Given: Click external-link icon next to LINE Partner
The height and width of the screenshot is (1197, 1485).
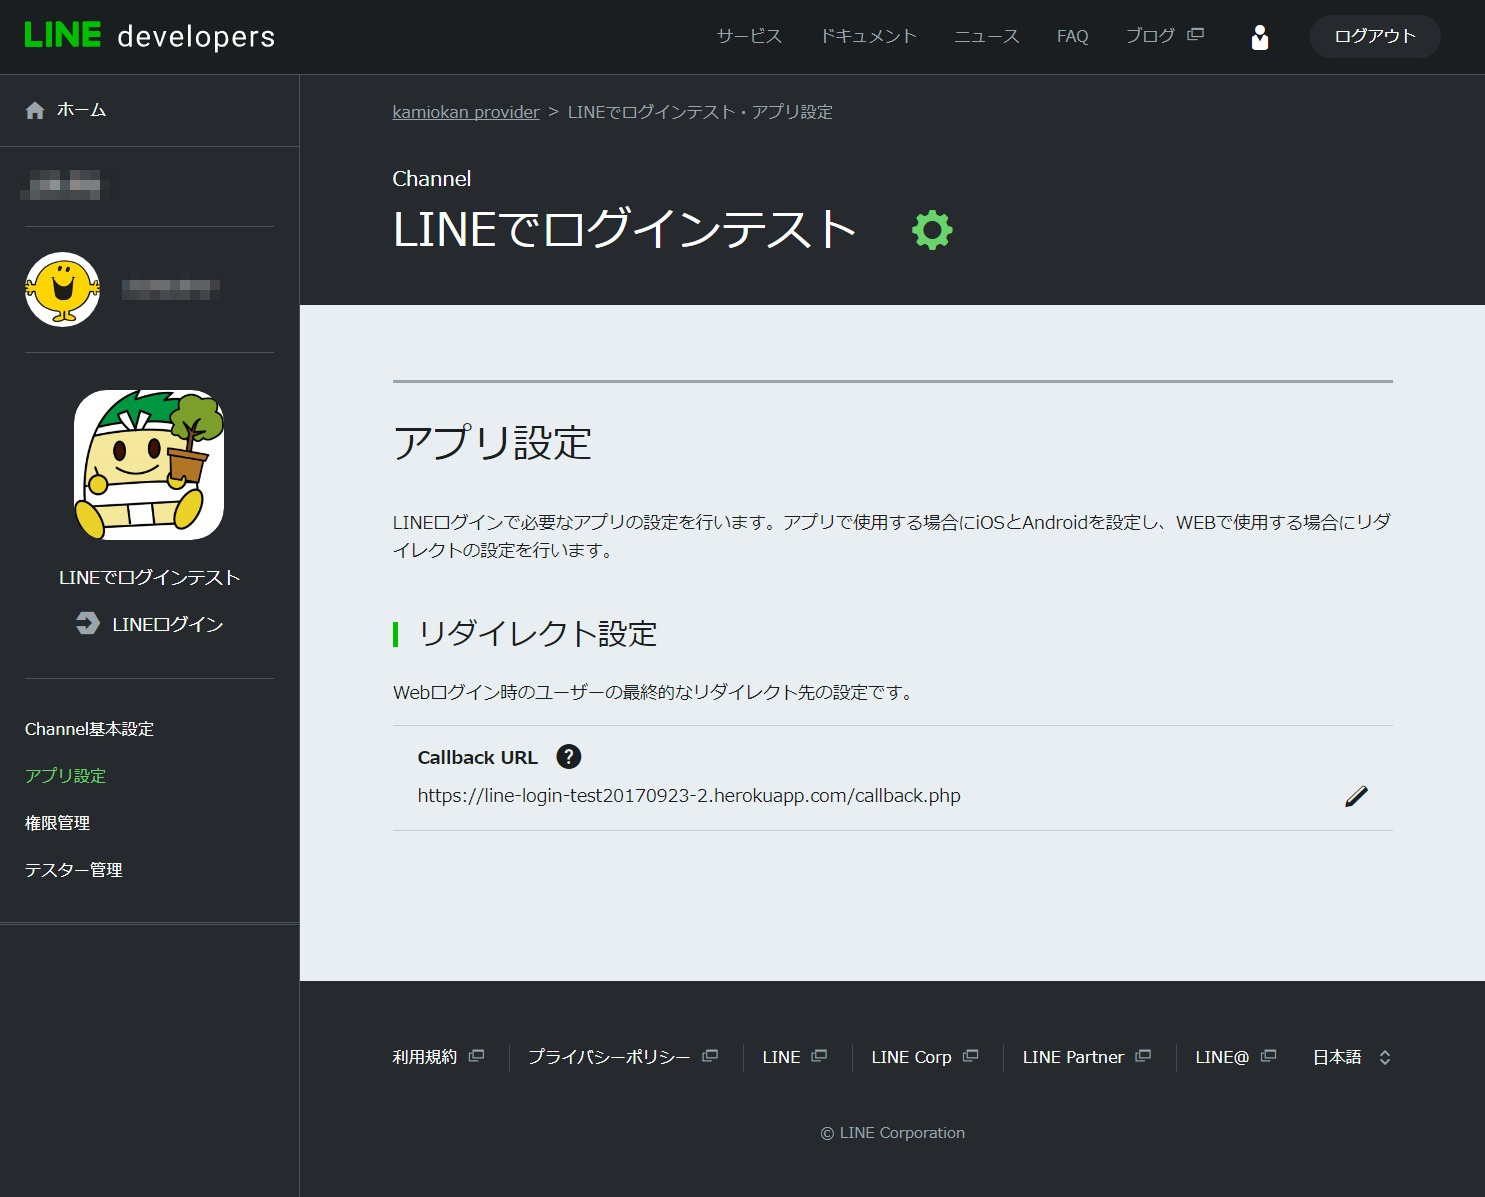Looking at the screenshot, I should (x=1143, y=1056).
